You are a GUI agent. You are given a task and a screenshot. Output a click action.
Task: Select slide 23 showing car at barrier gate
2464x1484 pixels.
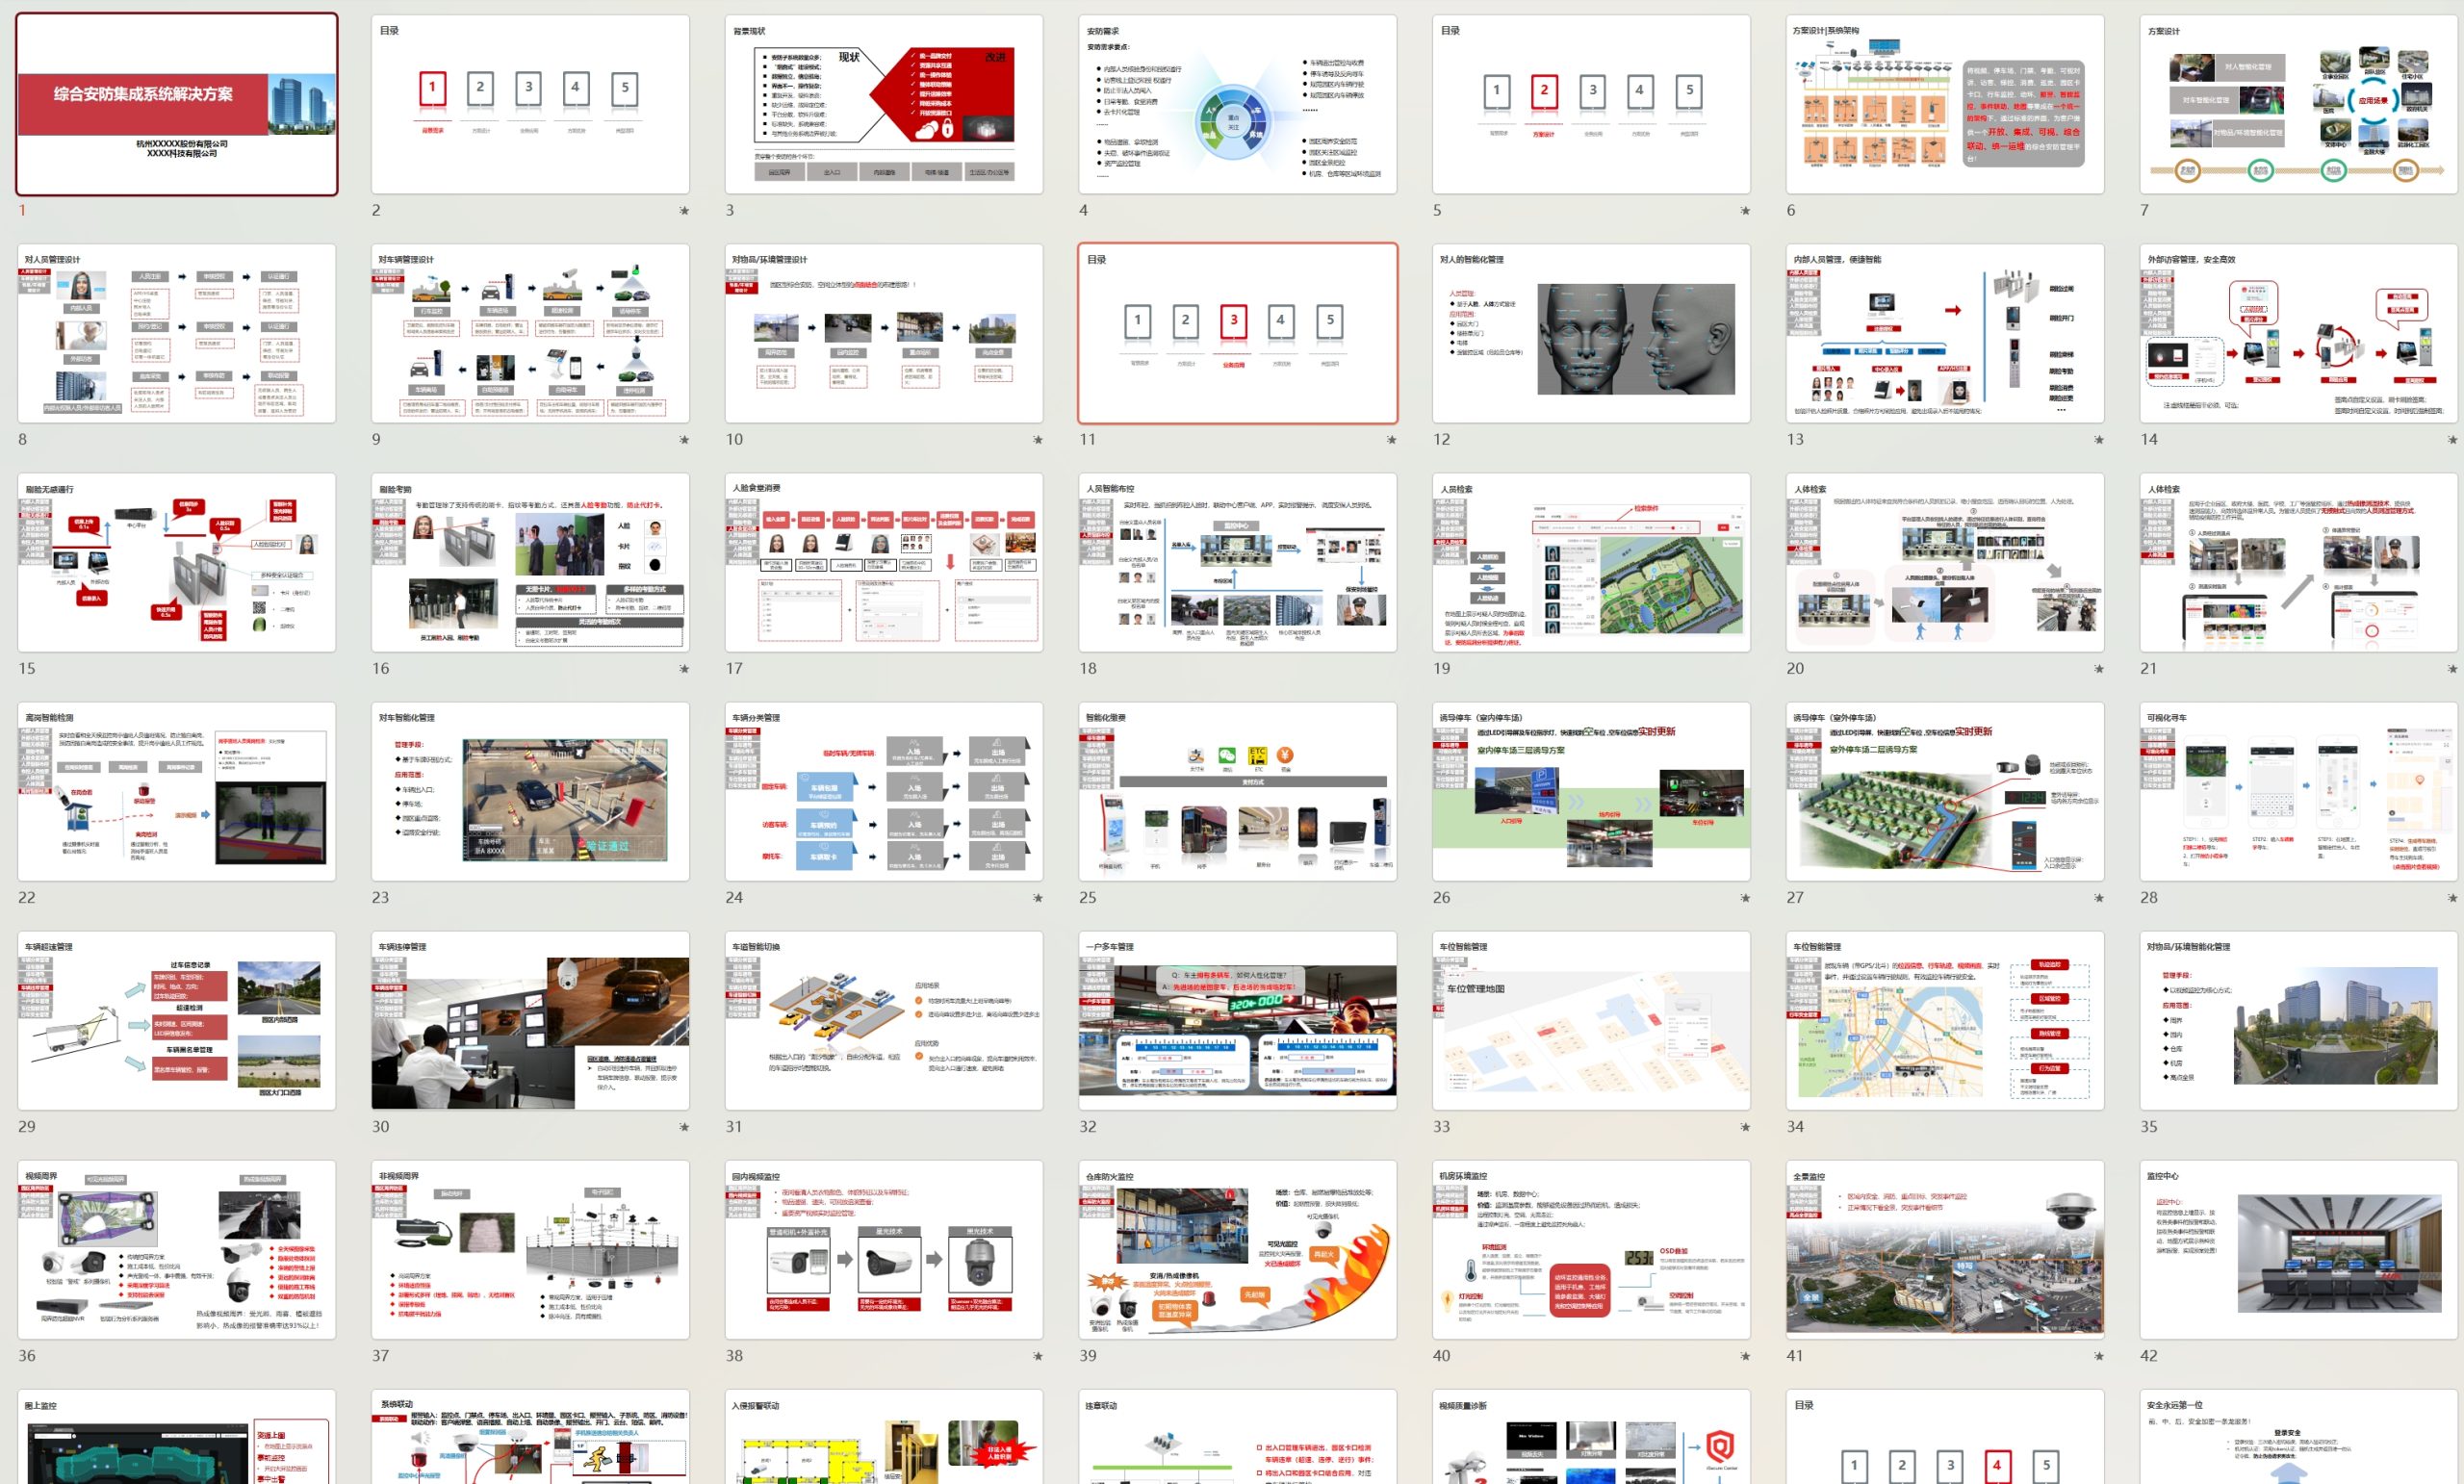click(x=530, y=791)
